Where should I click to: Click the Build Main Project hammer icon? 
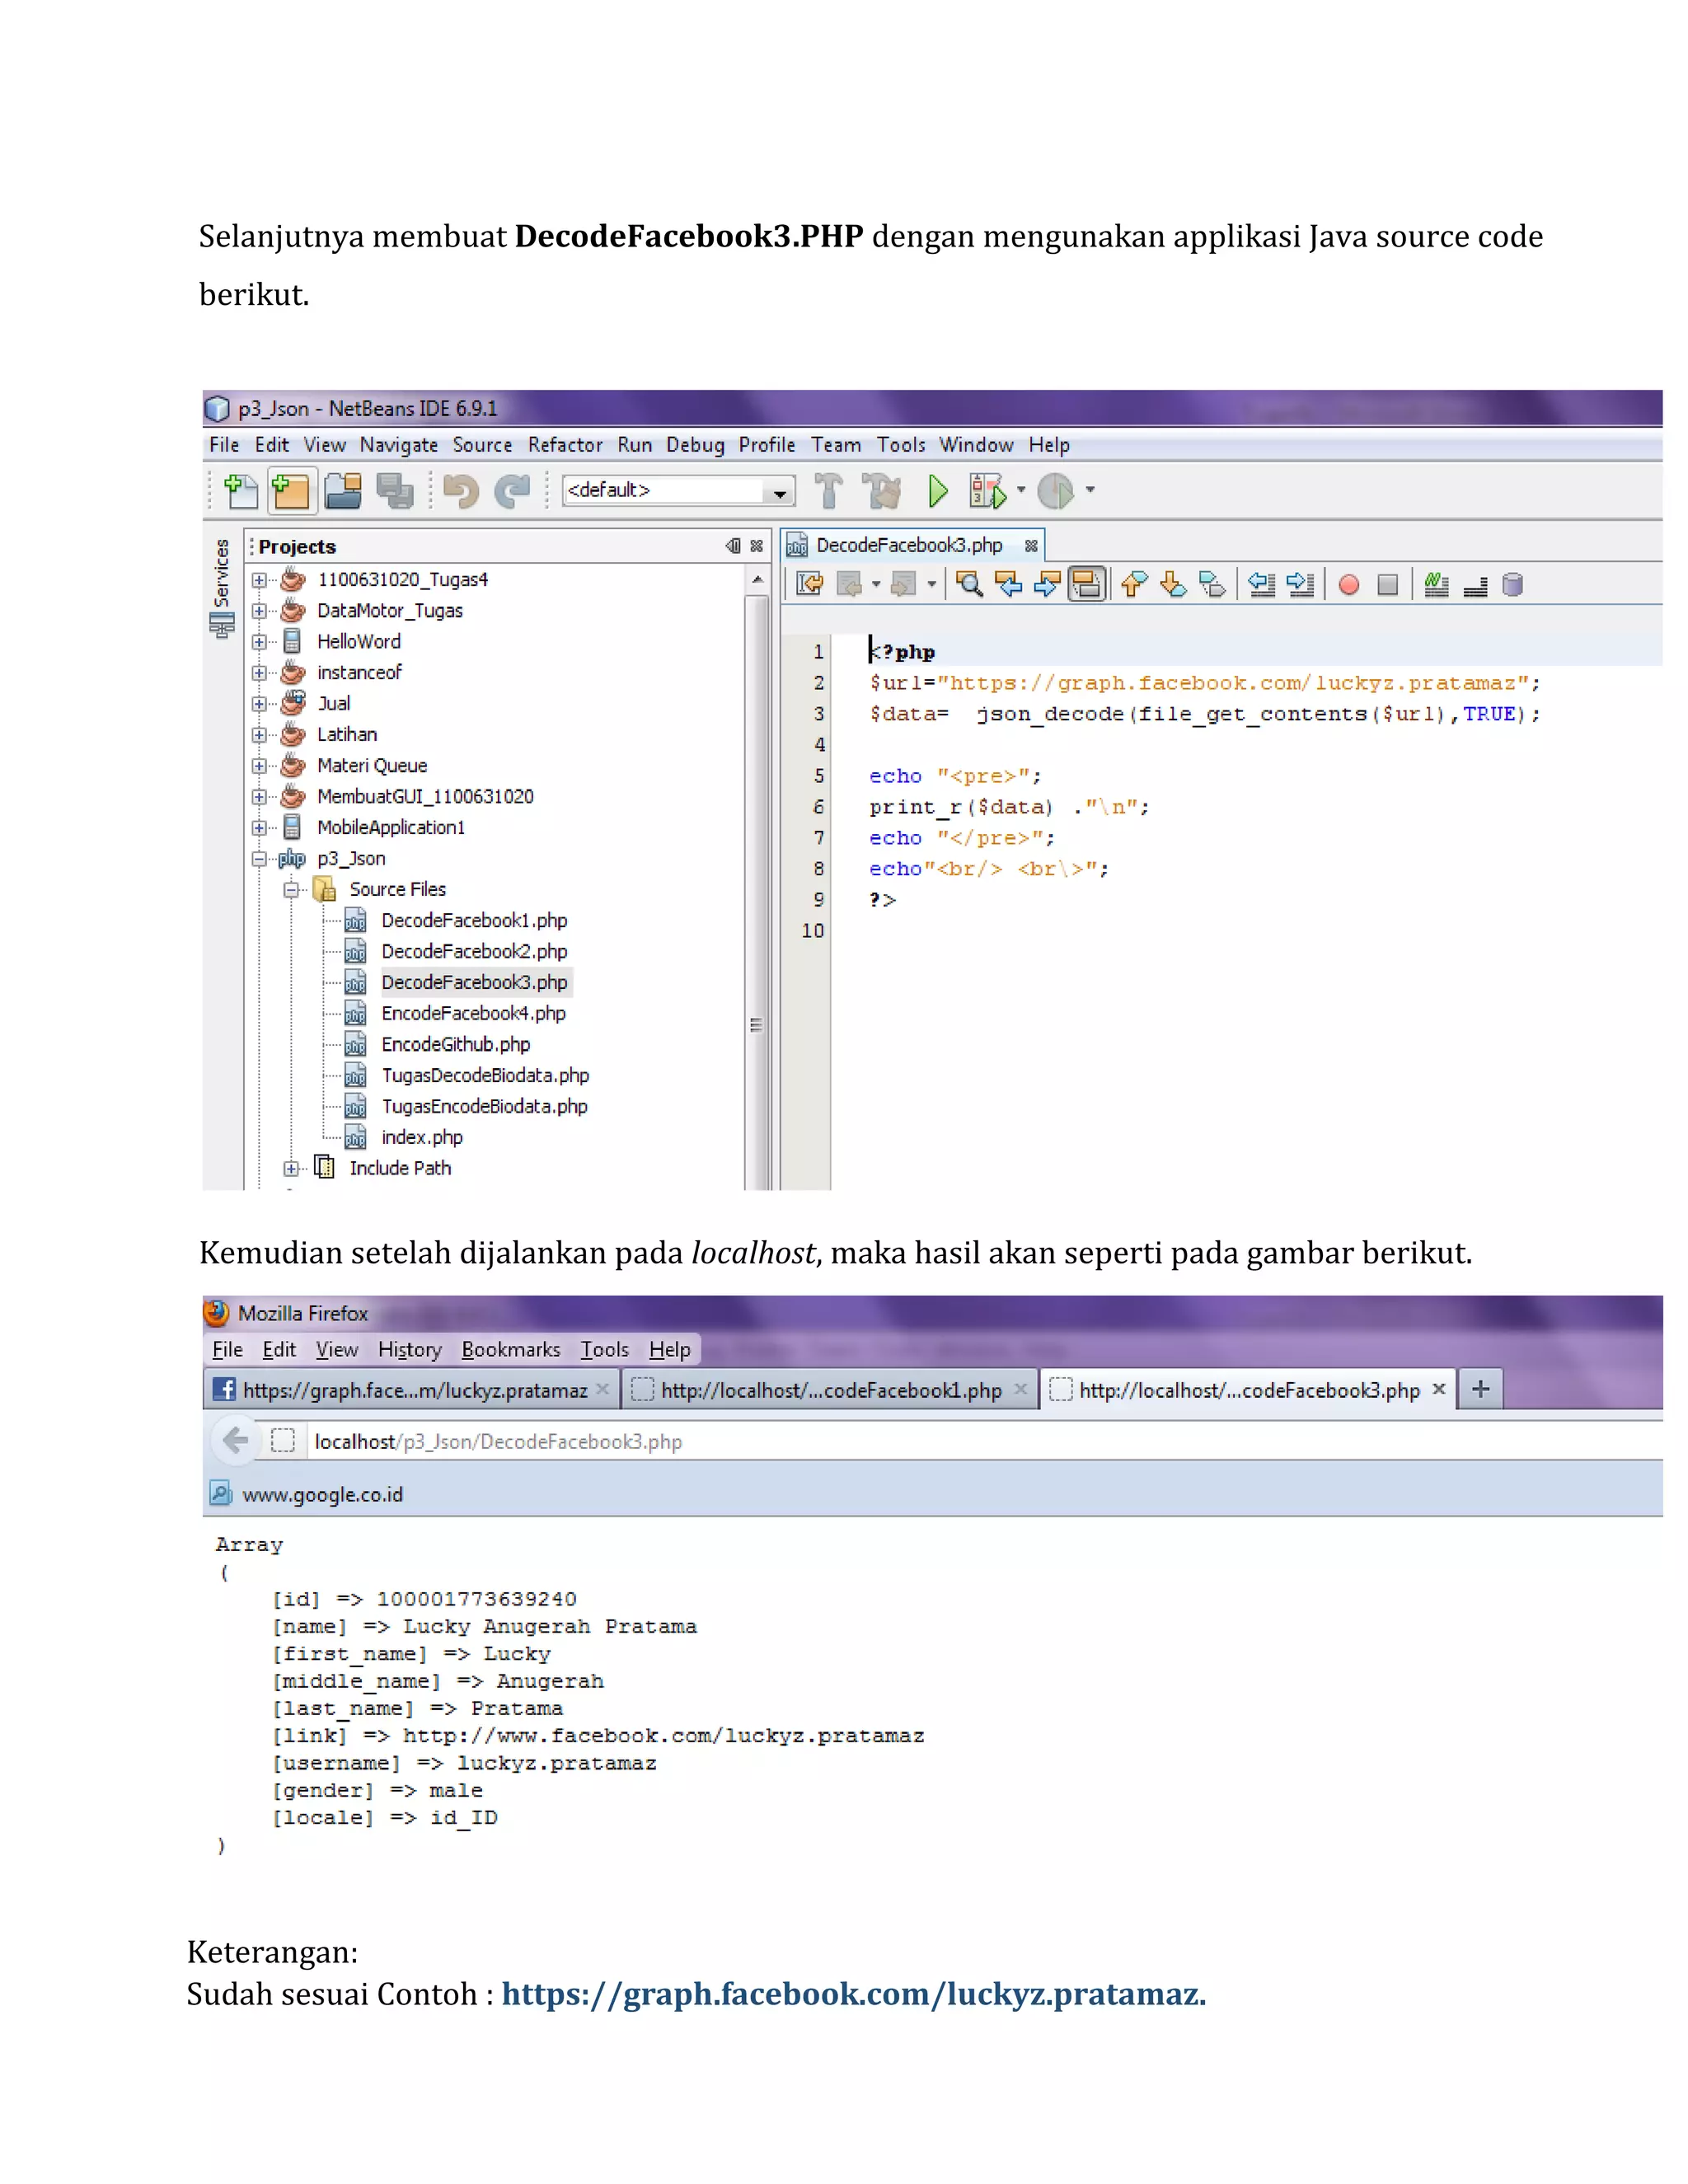click(828, 491)
